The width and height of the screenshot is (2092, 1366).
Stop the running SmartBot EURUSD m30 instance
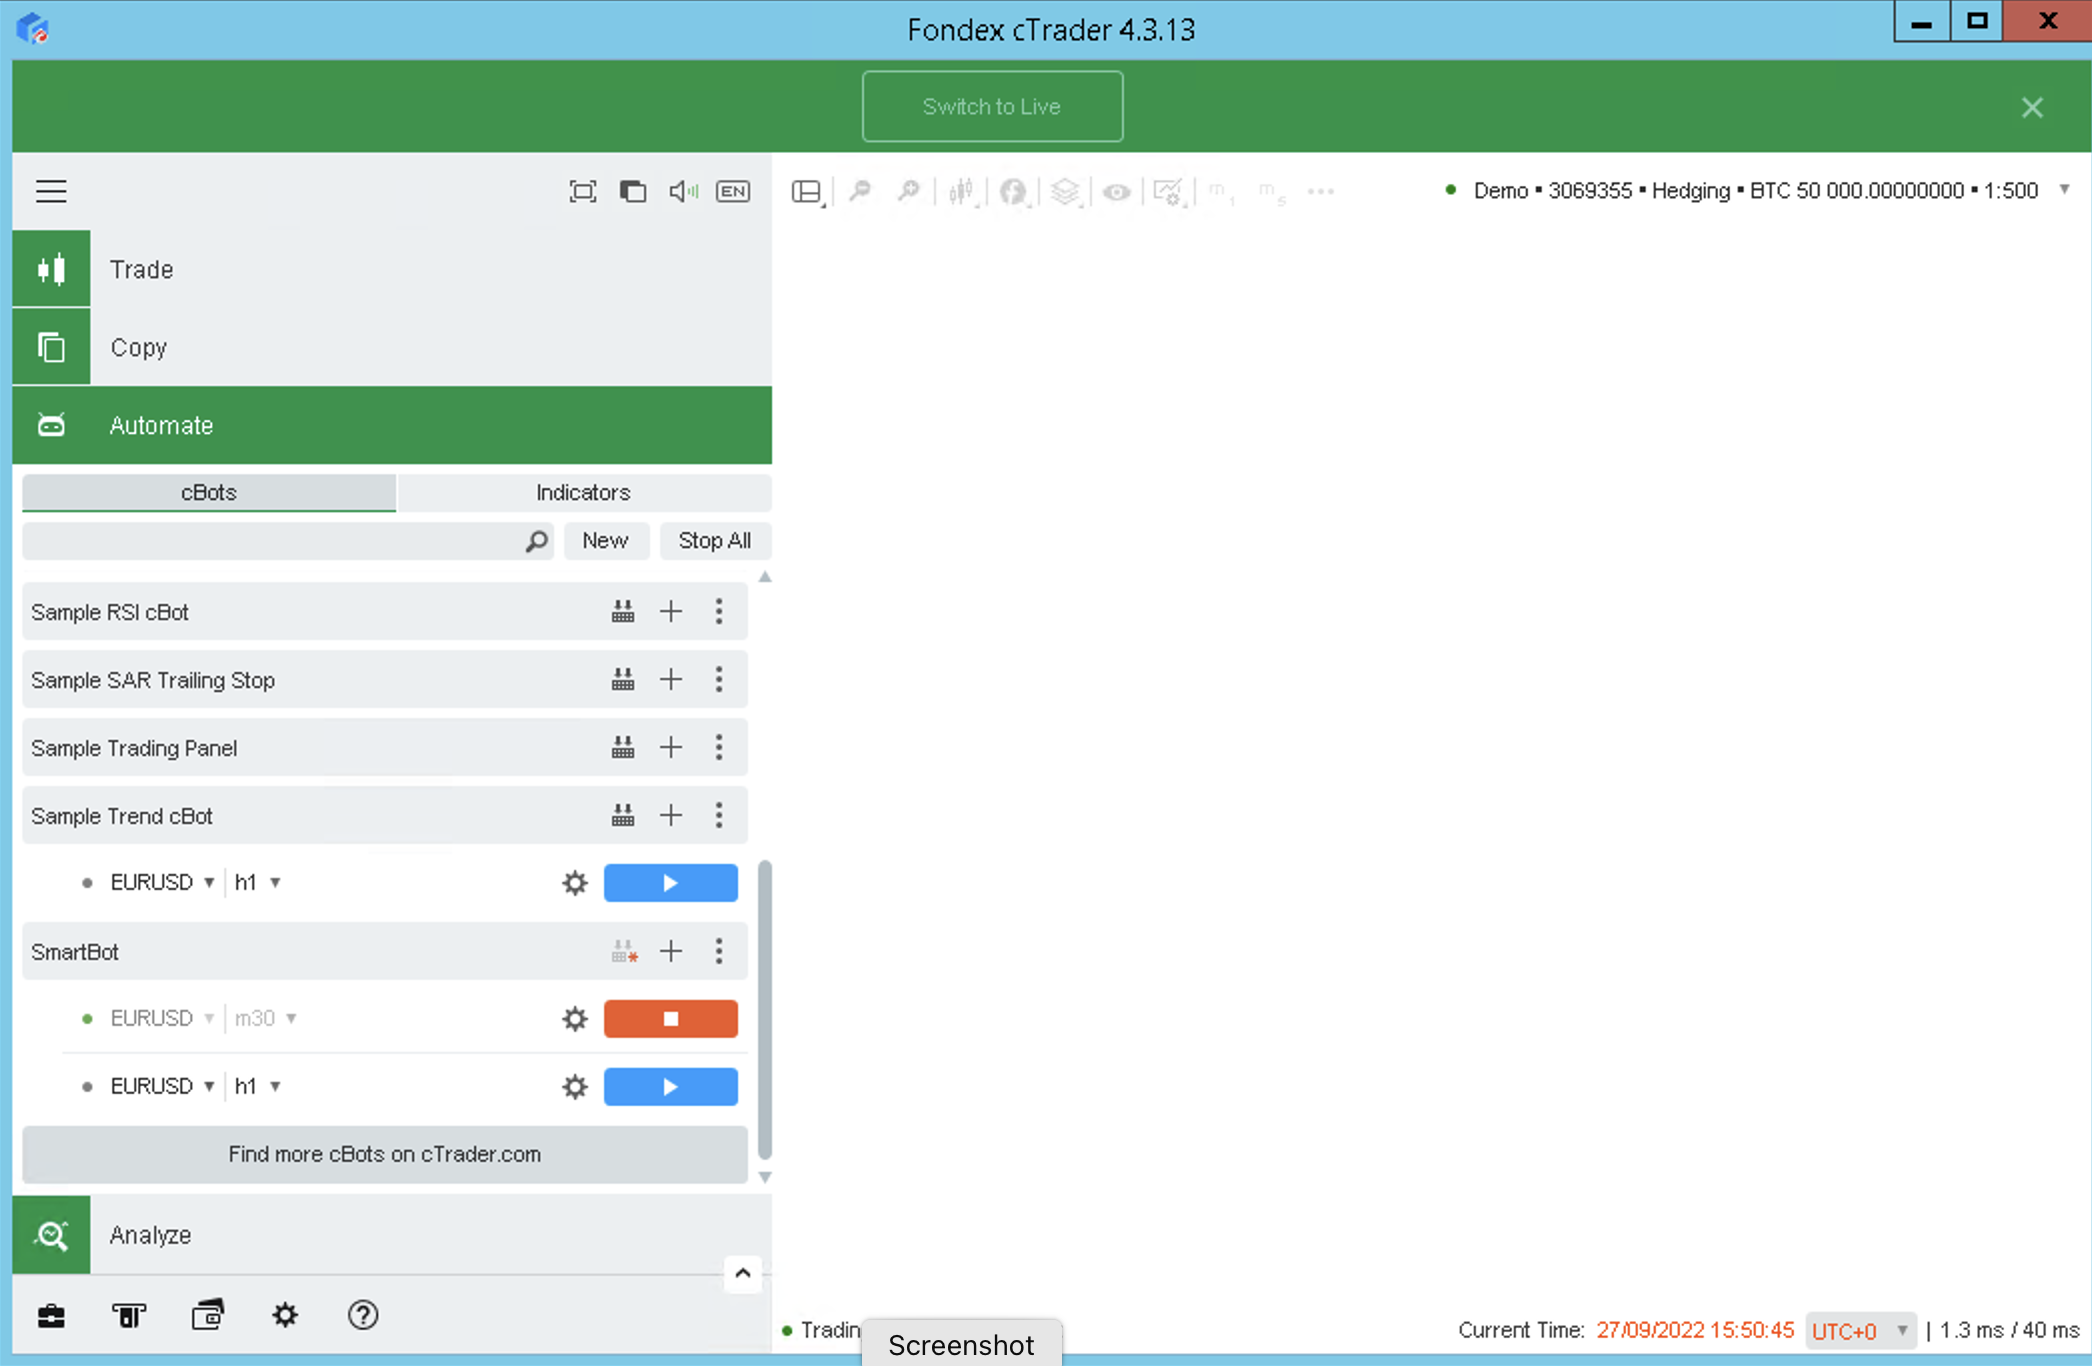(x=670, y=1019)
